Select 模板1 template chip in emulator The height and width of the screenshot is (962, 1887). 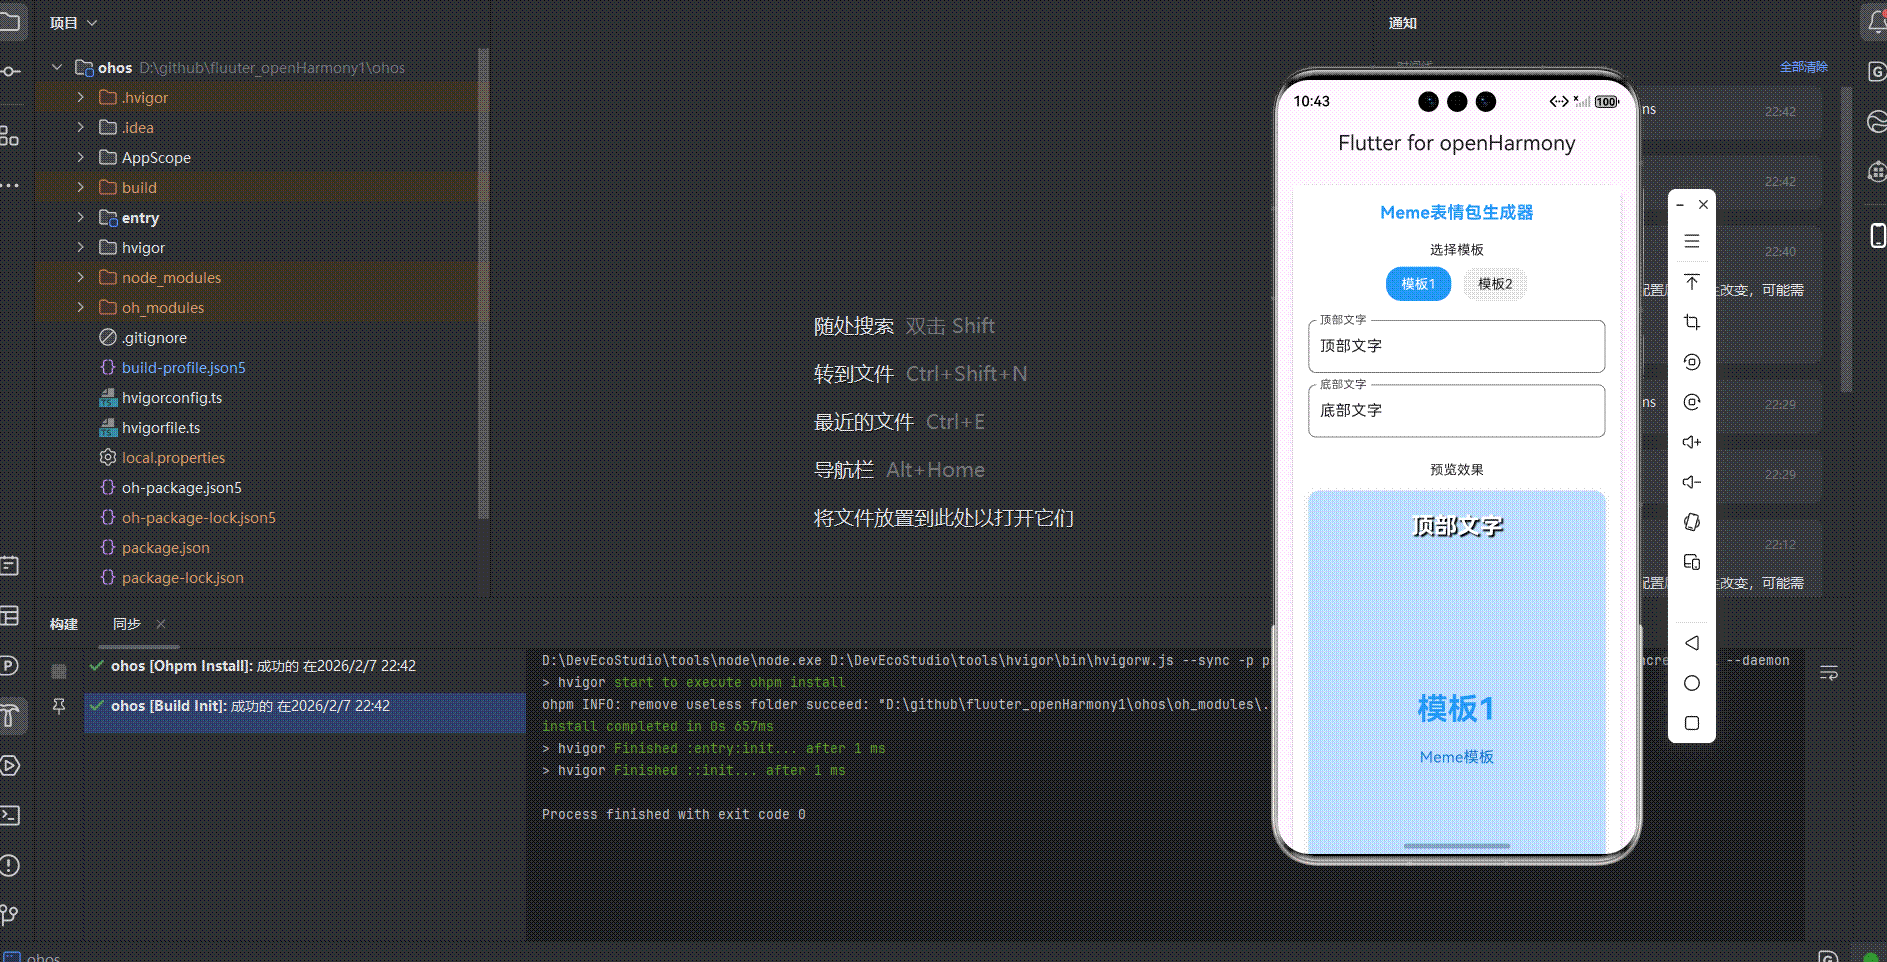point(1417,284)
